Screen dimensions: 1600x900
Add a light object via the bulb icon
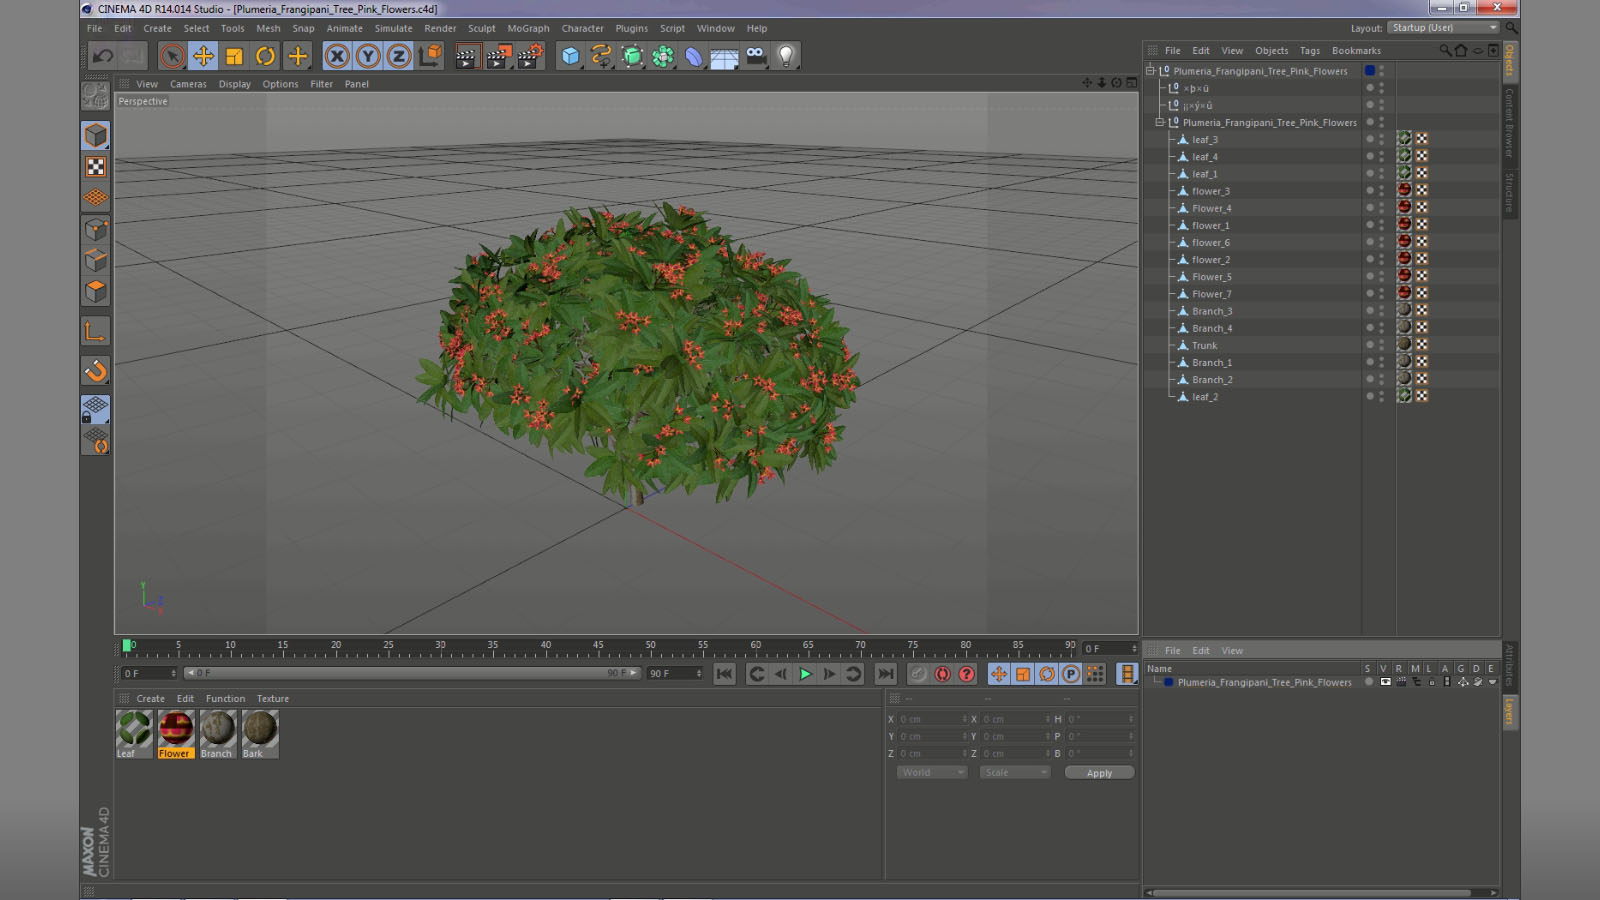point(786,56)
